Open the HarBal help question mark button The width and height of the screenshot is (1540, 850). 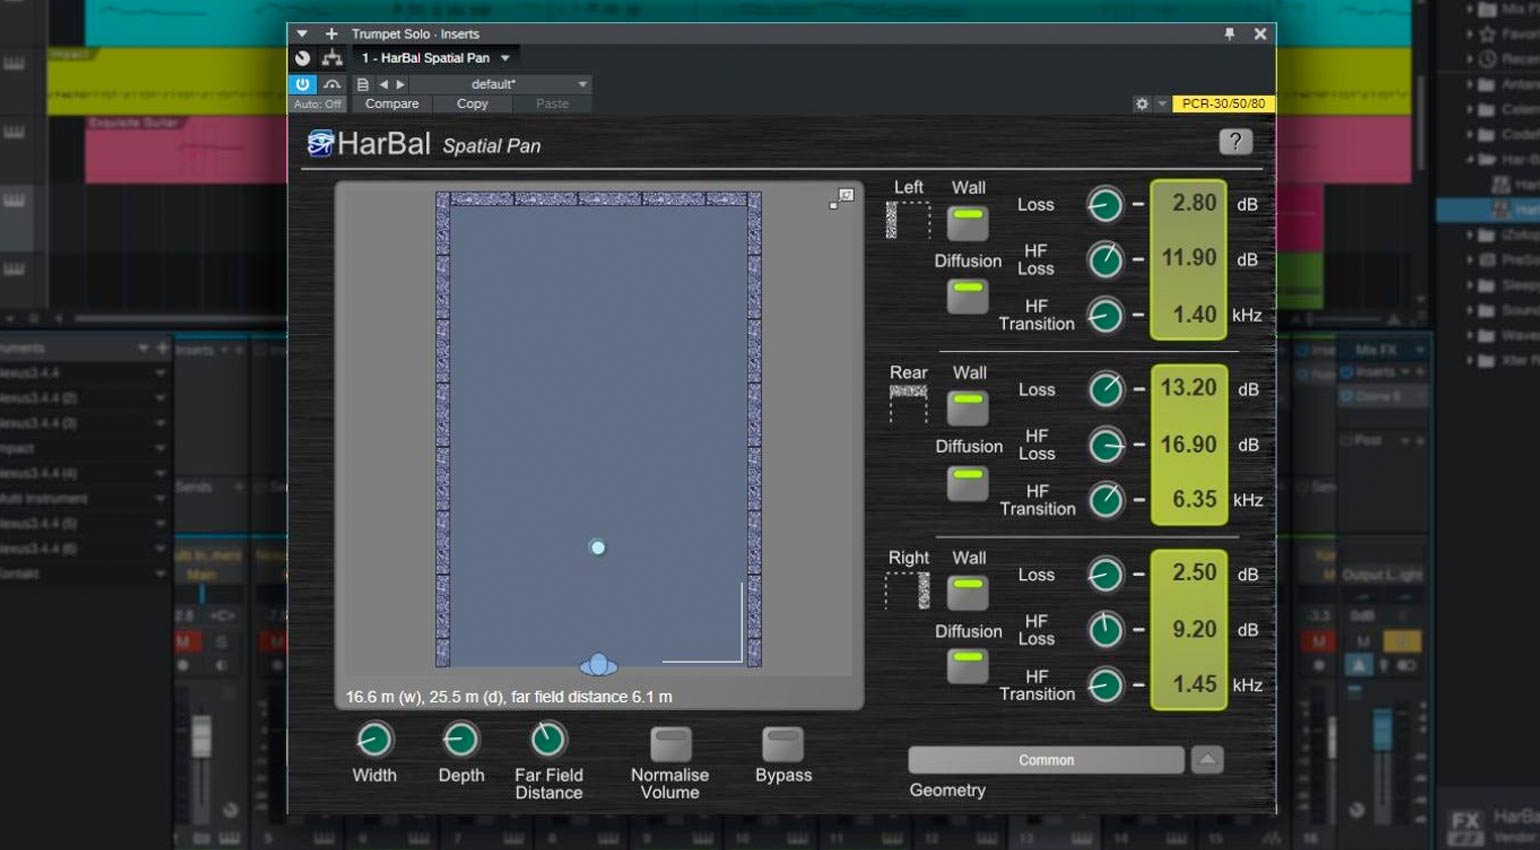[1235, 142]
